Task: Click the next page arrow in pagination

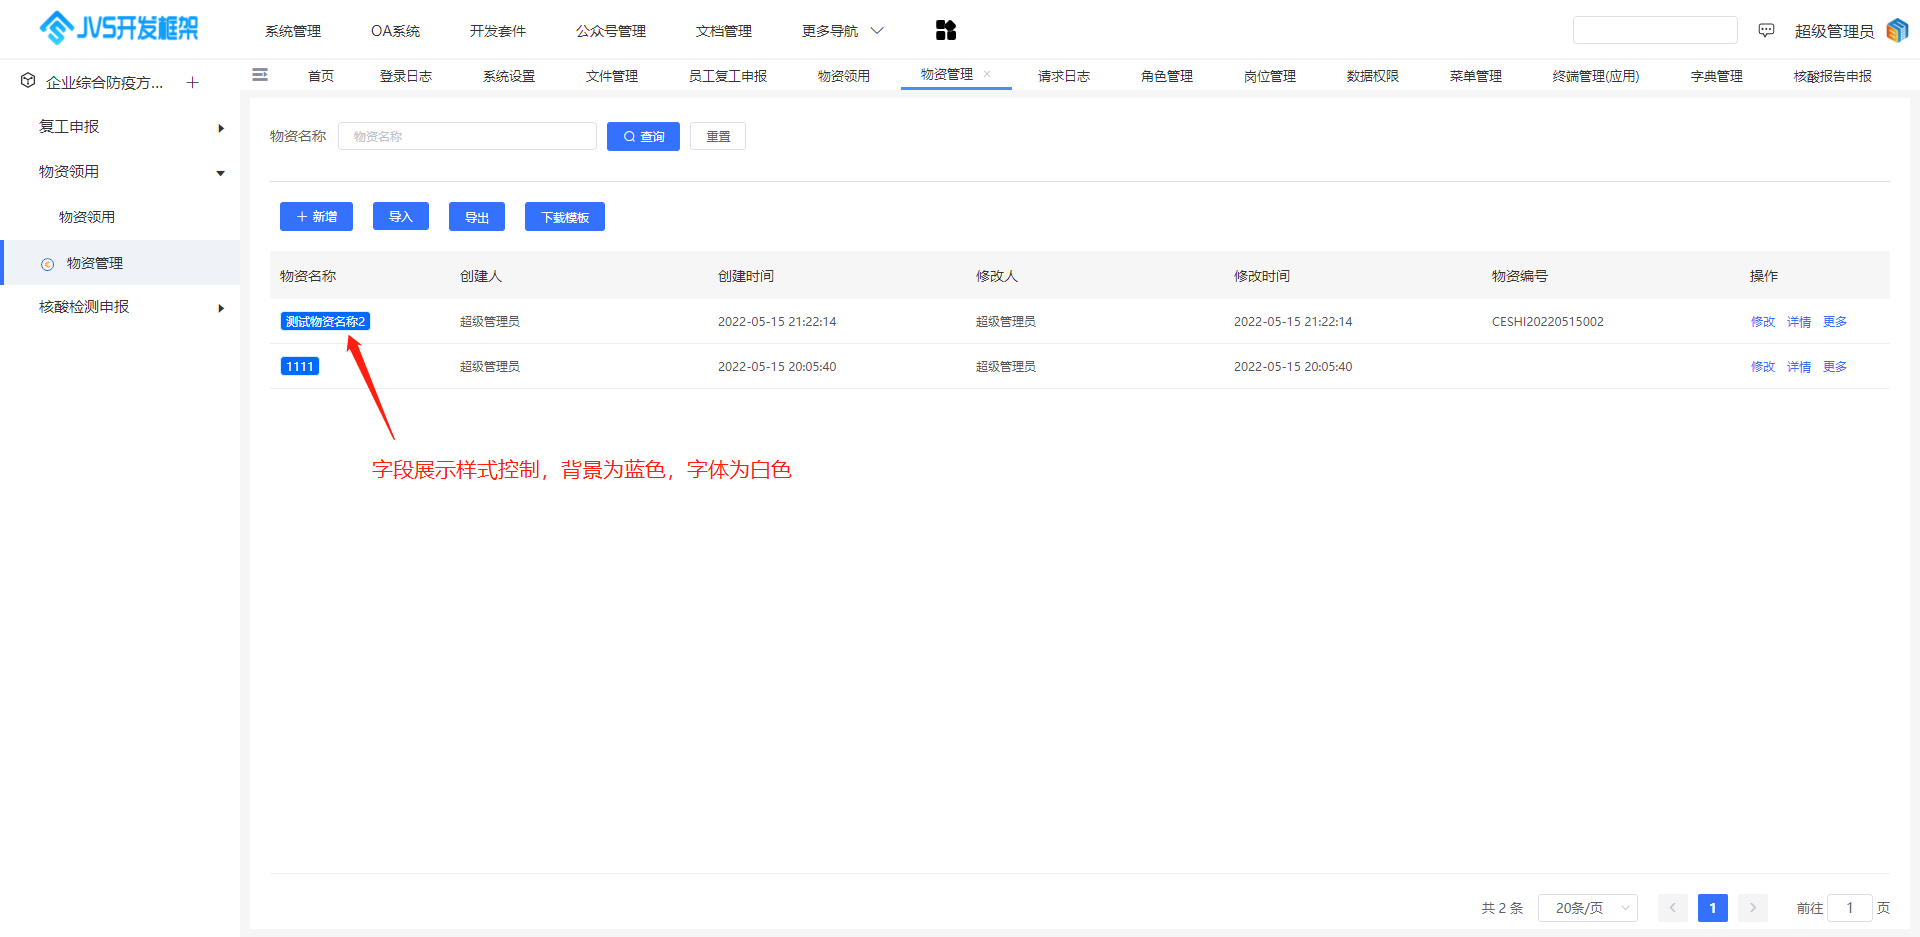Action: pos(1752,908)
